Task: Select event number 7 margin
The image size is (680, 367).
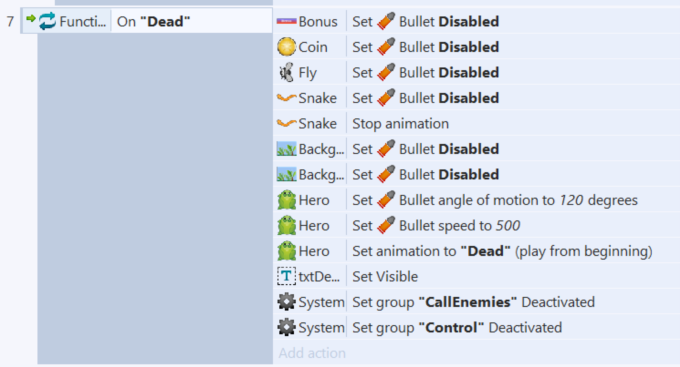Action: point(10,21)
